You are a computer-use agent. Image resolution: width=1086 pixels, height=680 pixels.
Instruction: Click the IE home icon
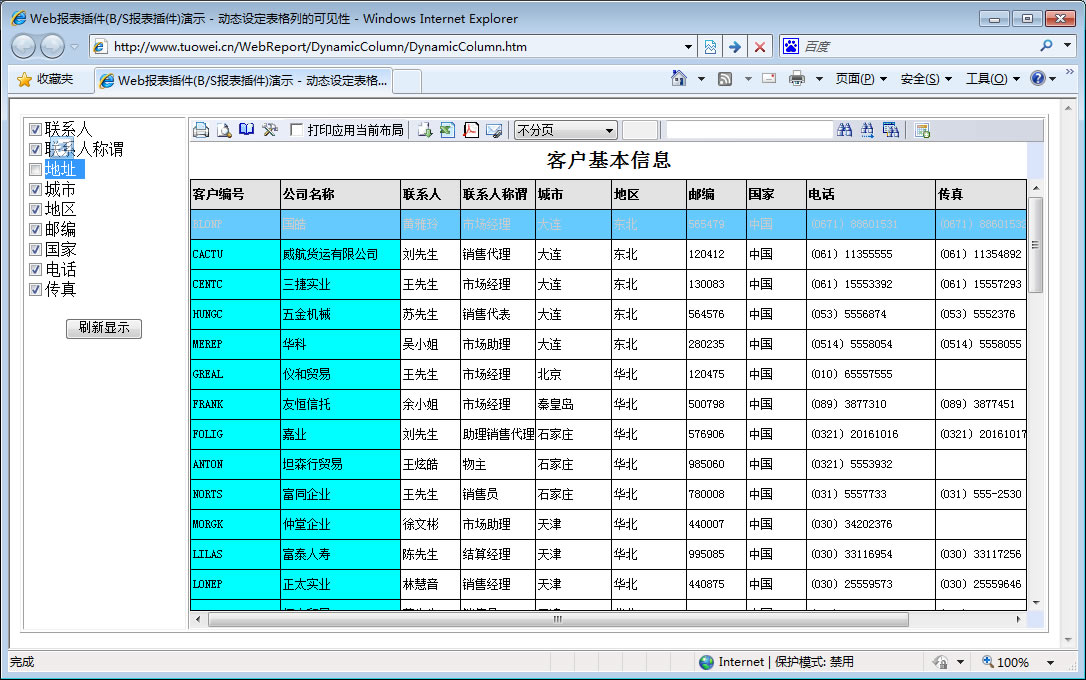tap(679, 79)
